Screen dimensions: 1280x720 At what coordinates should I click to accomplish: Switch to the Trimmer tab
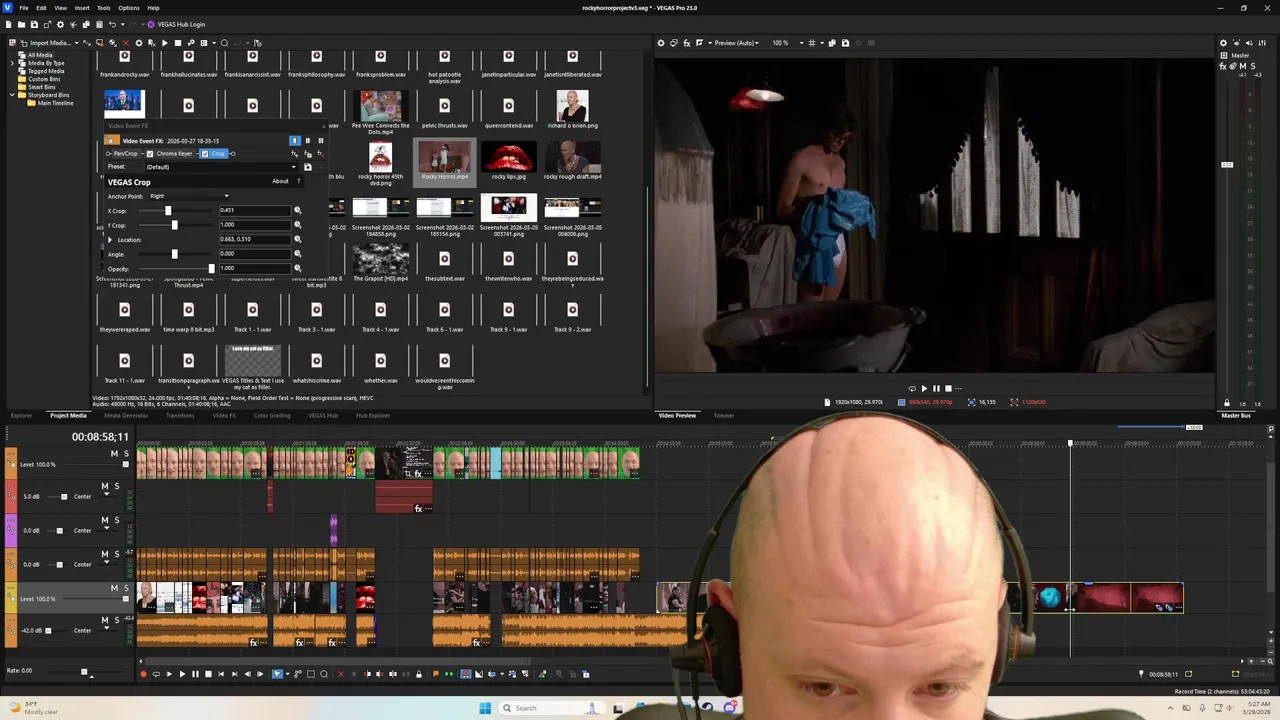click(723, 415)
